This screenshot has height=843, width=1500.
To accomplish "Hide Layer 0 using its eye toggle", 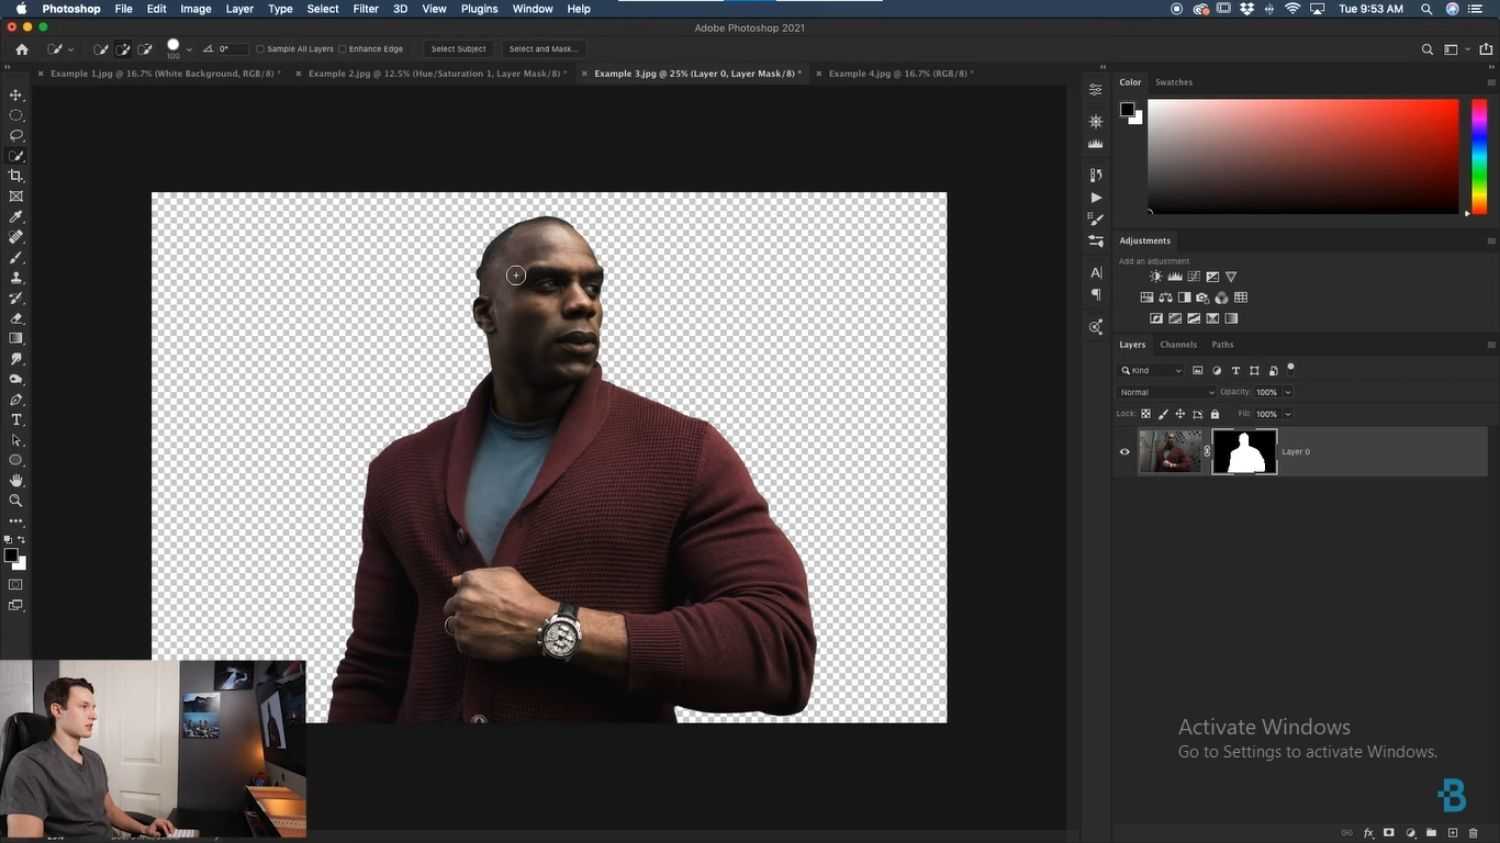I will pyautogui.click(x=1124, y=451).
